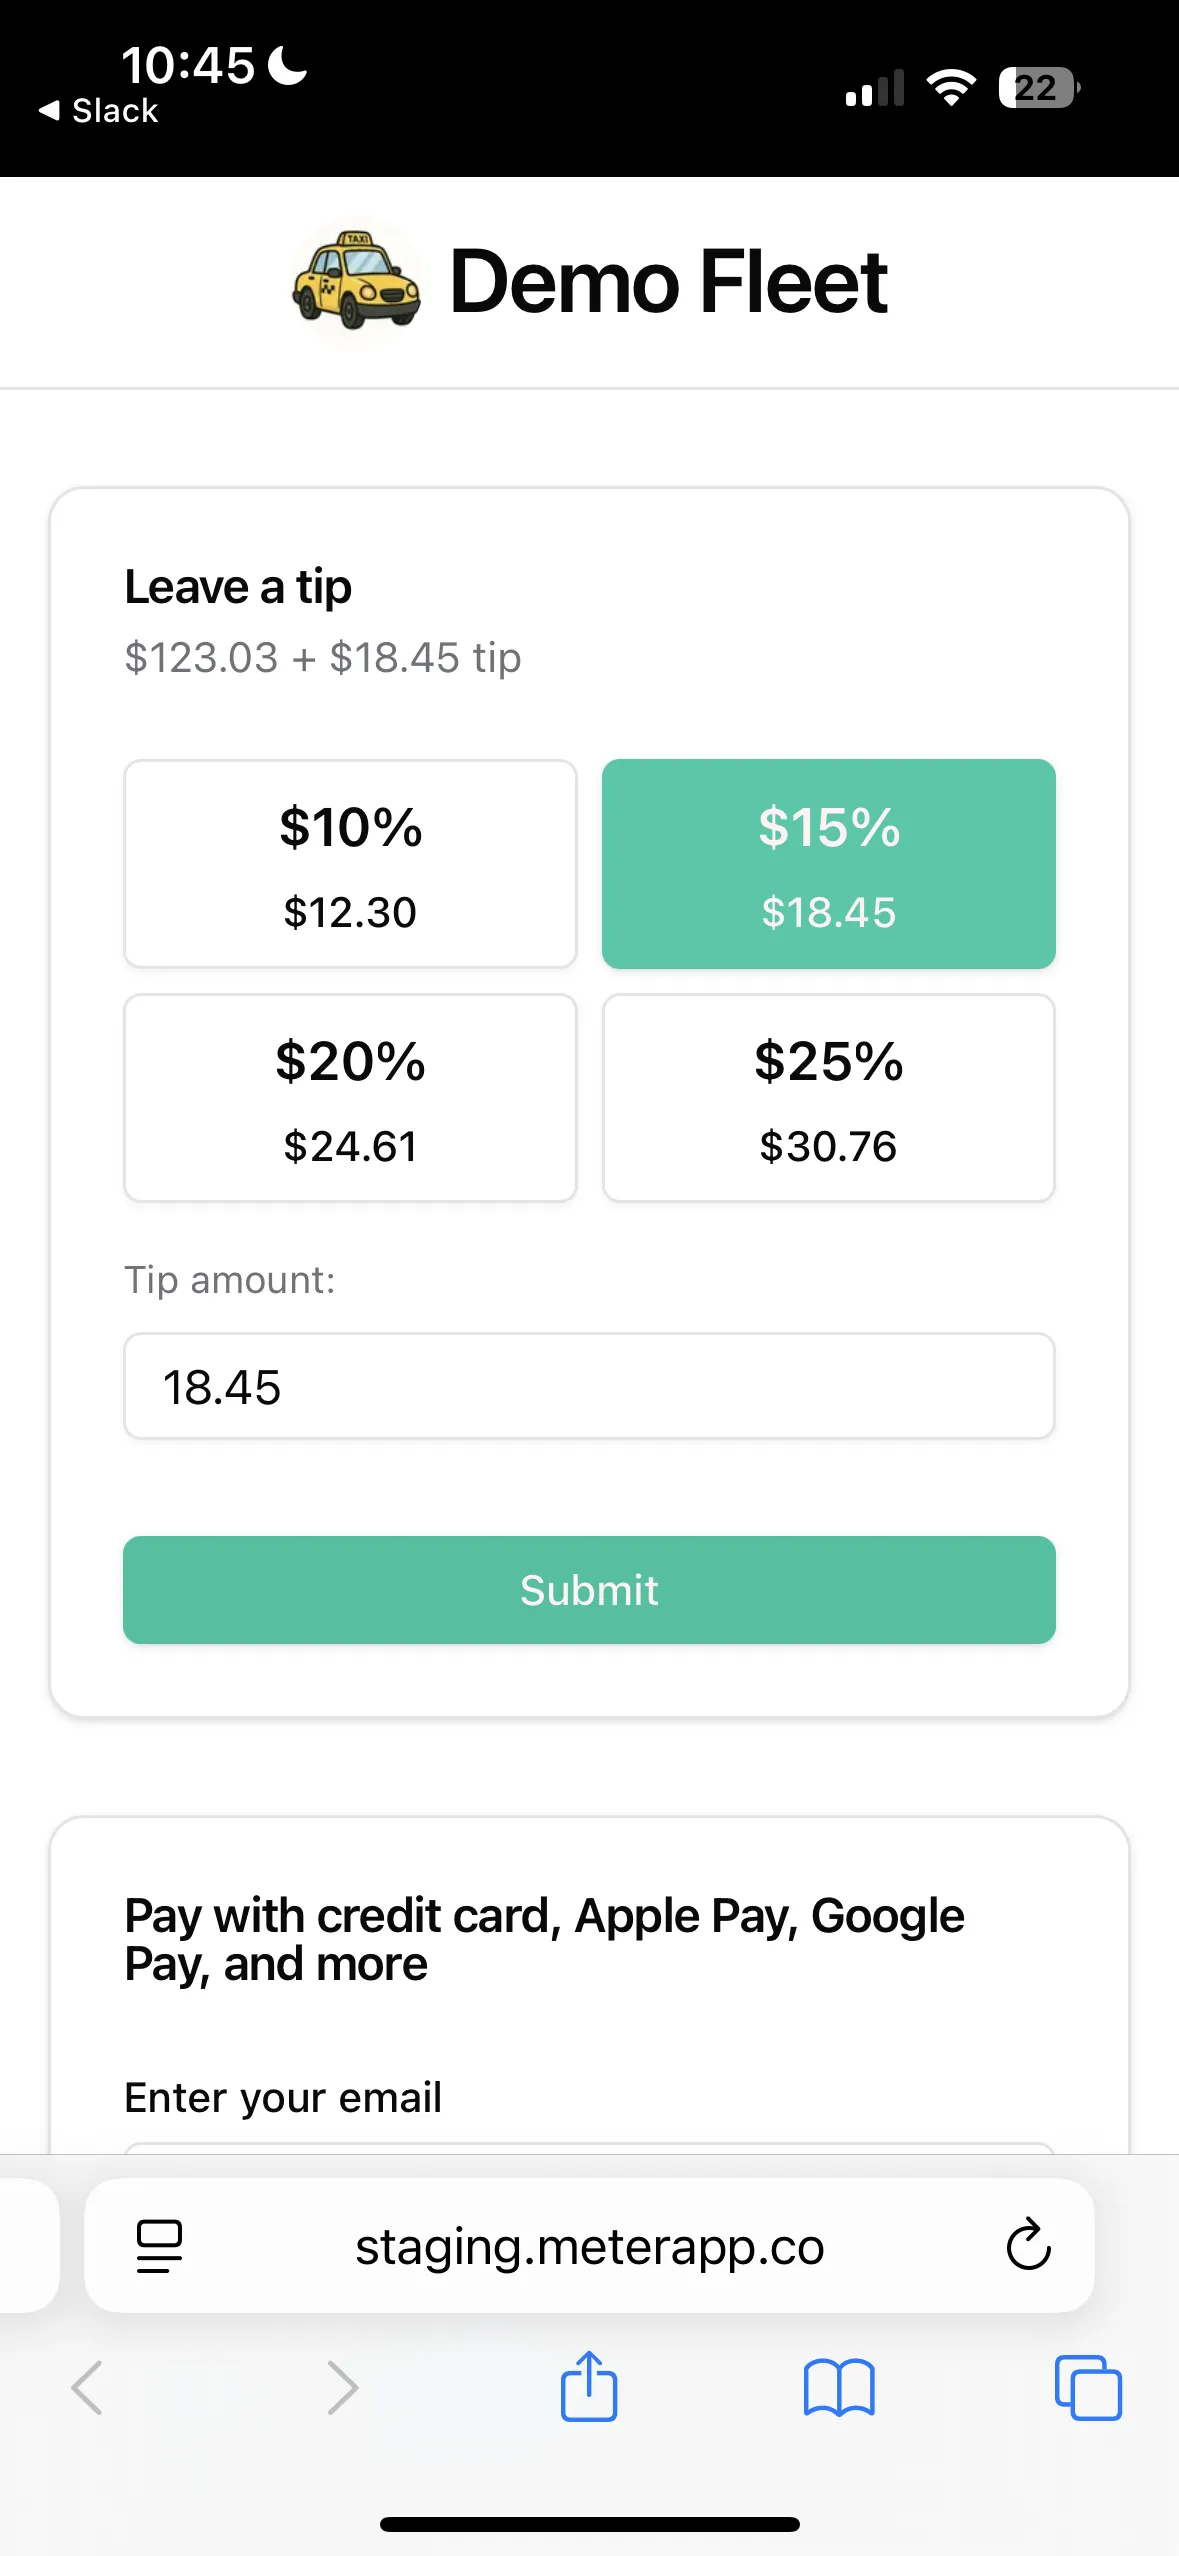Select the 10% tip option
Viewport: 1179px width, 2556px height.
(350, 864)
